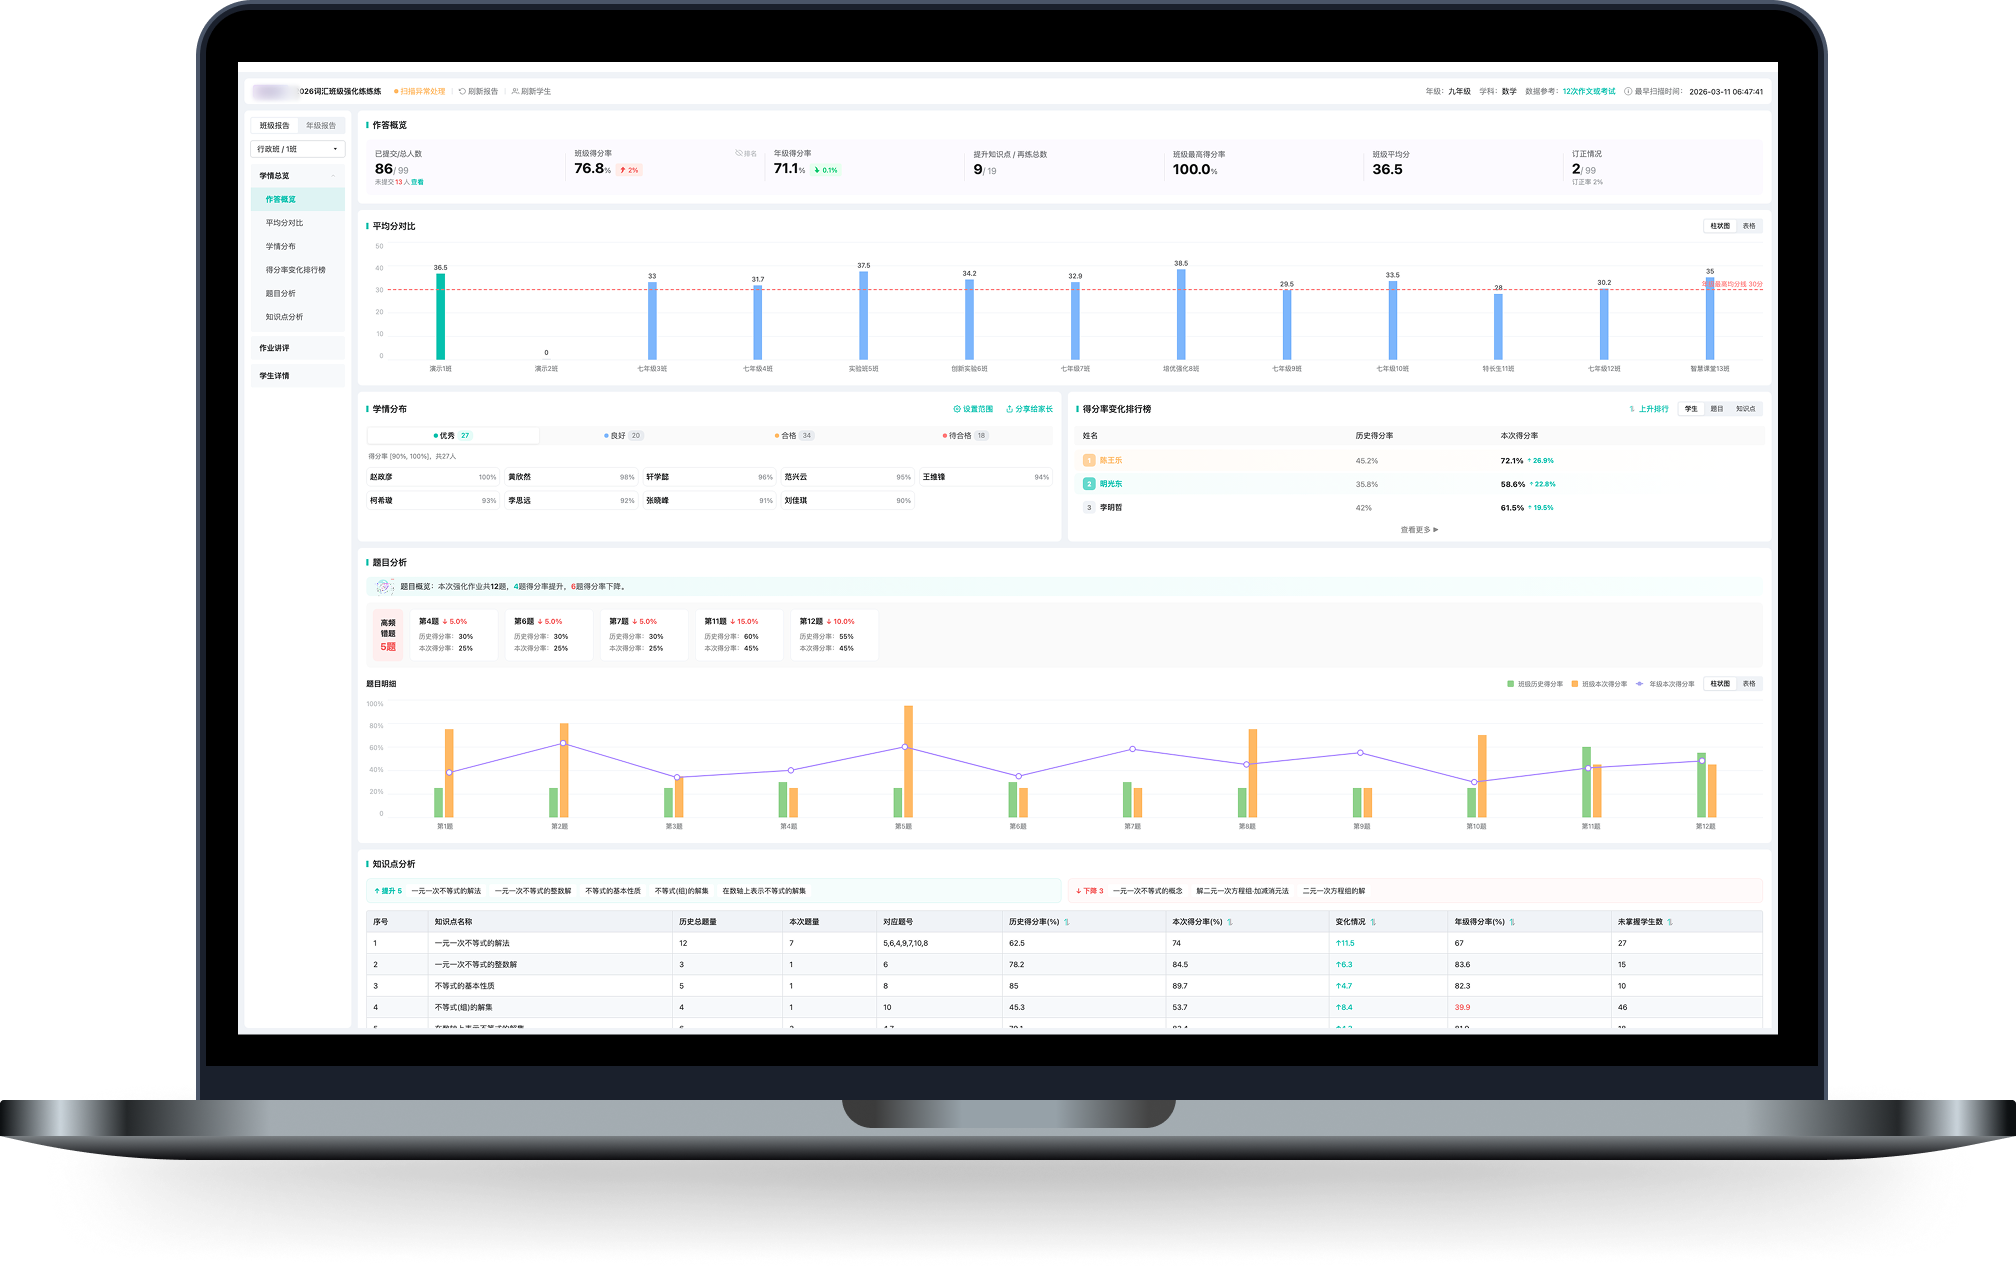The width and height of the screenshot is (2016, 1270).
Task: Click the green 0.1% grade score badge
Action: coord(826,170)
